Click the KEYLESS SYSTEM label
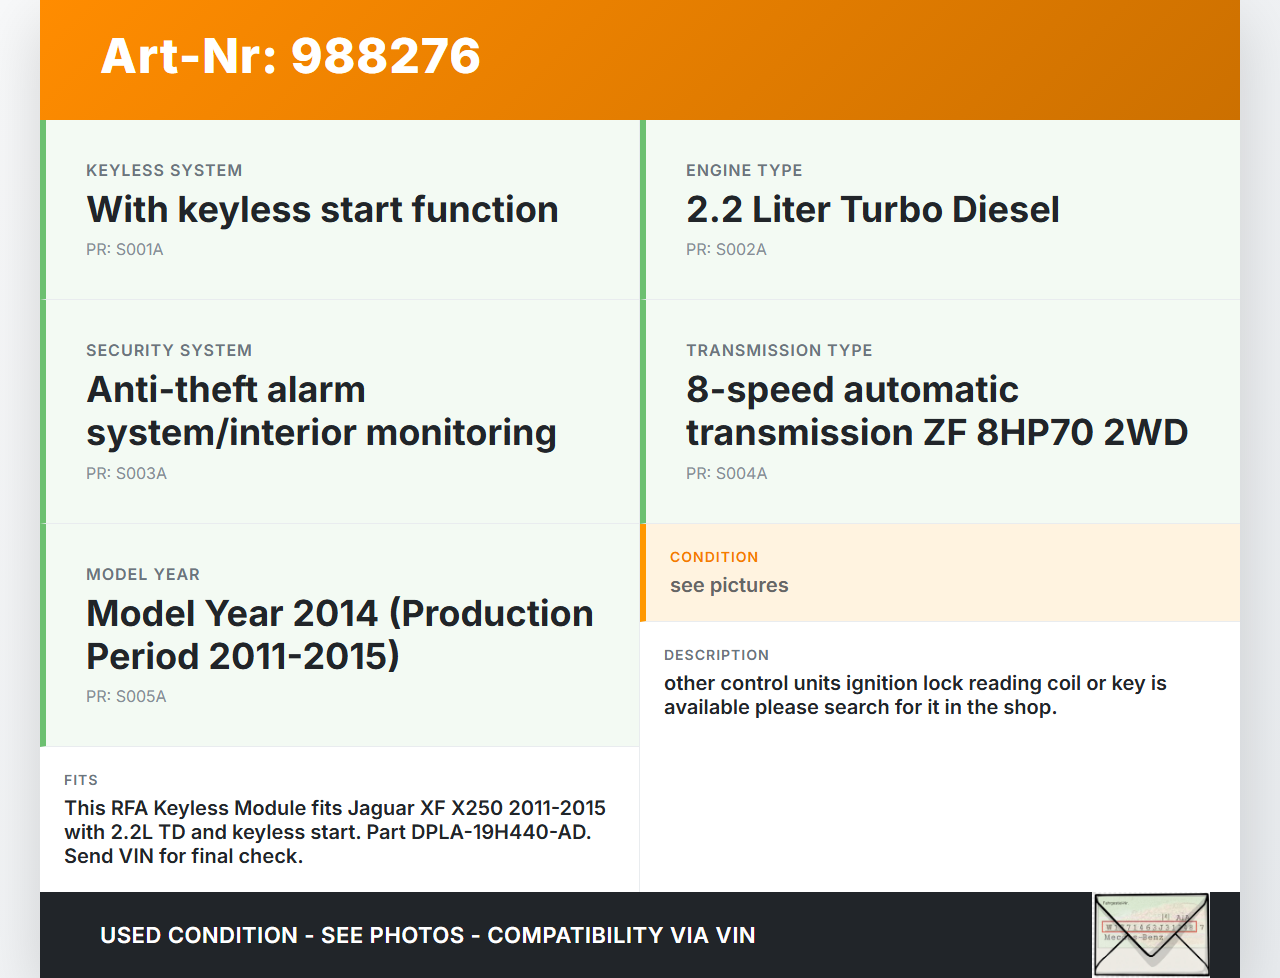 pos(164,171)
